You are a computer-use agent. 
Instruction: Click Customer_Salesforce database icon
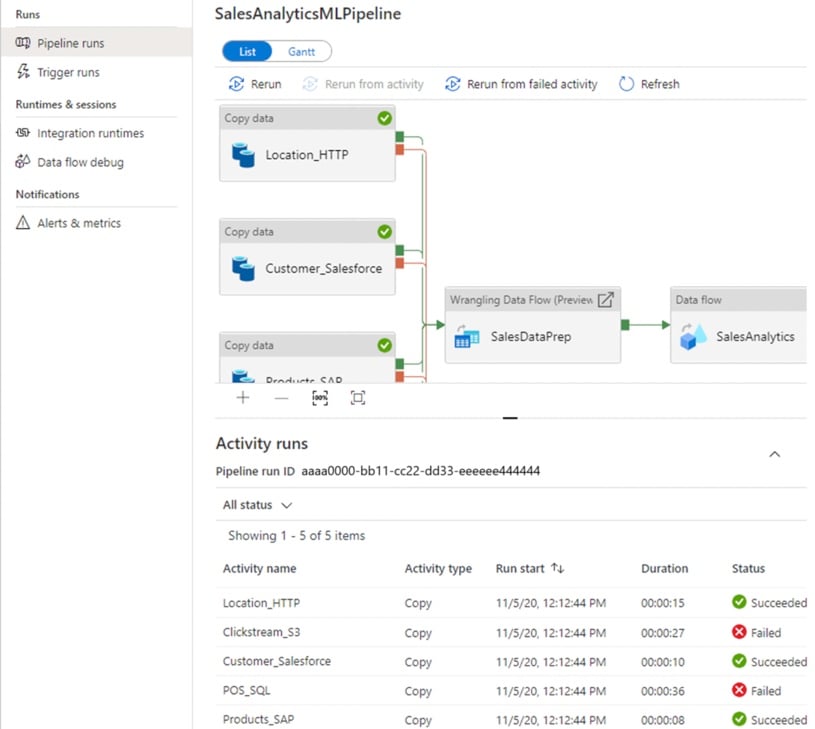coord(243,268)
